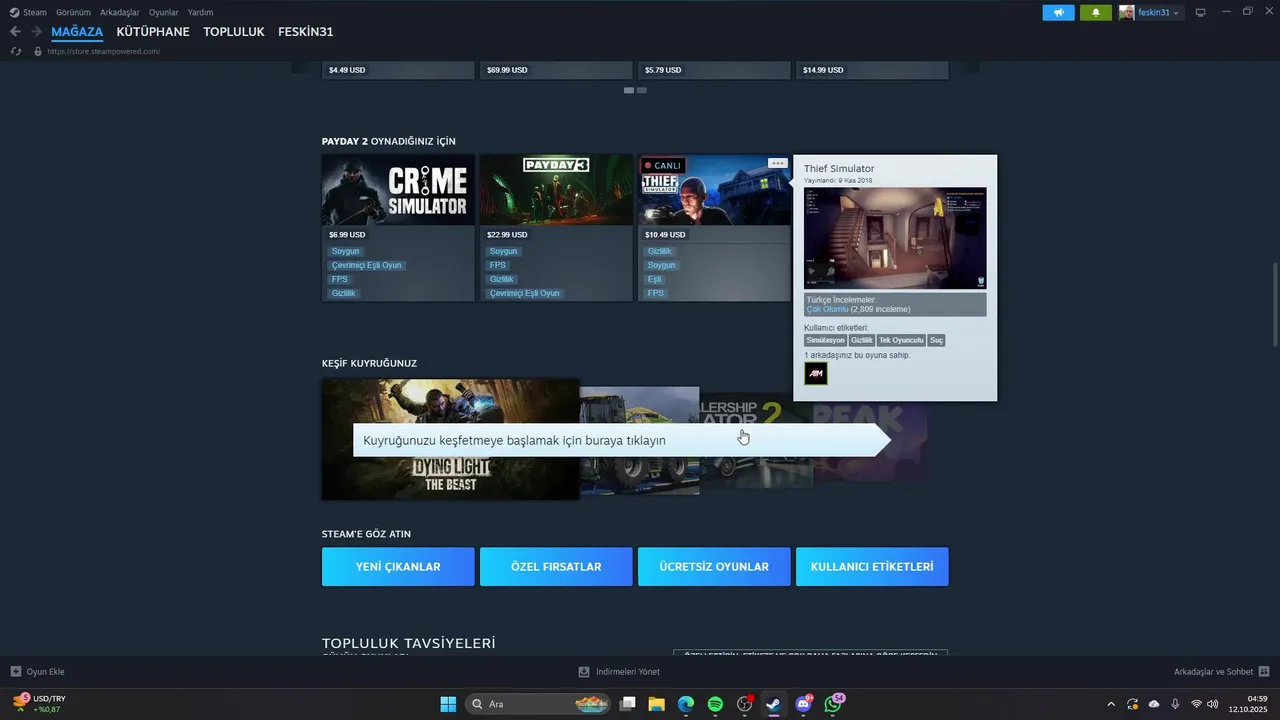The image size is (1280, 720).
Task: Click the Tek Oyunculu tag in popup
Action: click(901, 340)
